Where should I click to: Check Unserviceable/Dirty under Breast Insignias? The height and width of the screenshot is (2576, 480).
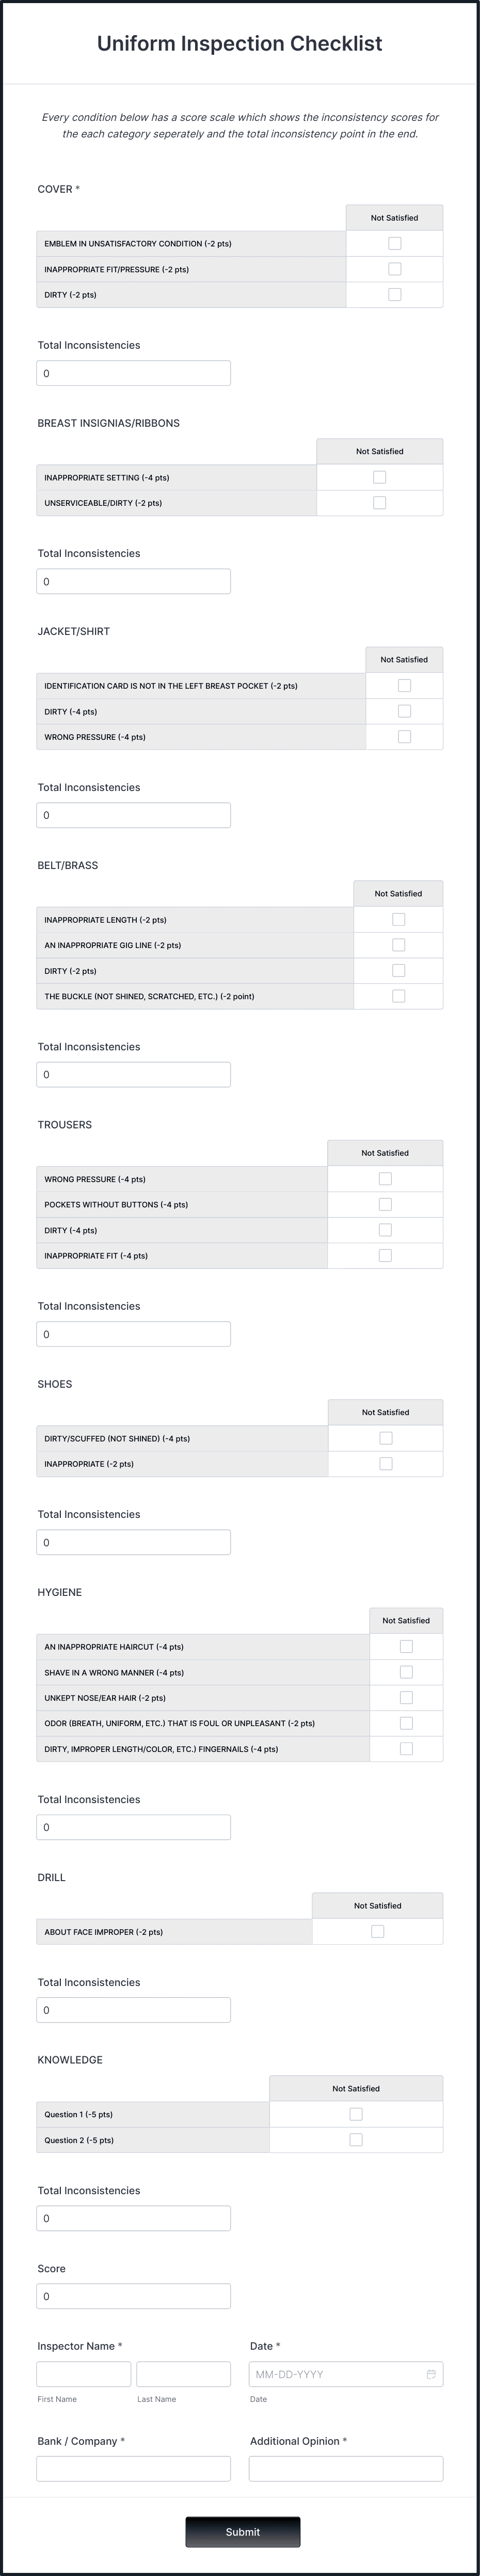(x=379, y=503)
